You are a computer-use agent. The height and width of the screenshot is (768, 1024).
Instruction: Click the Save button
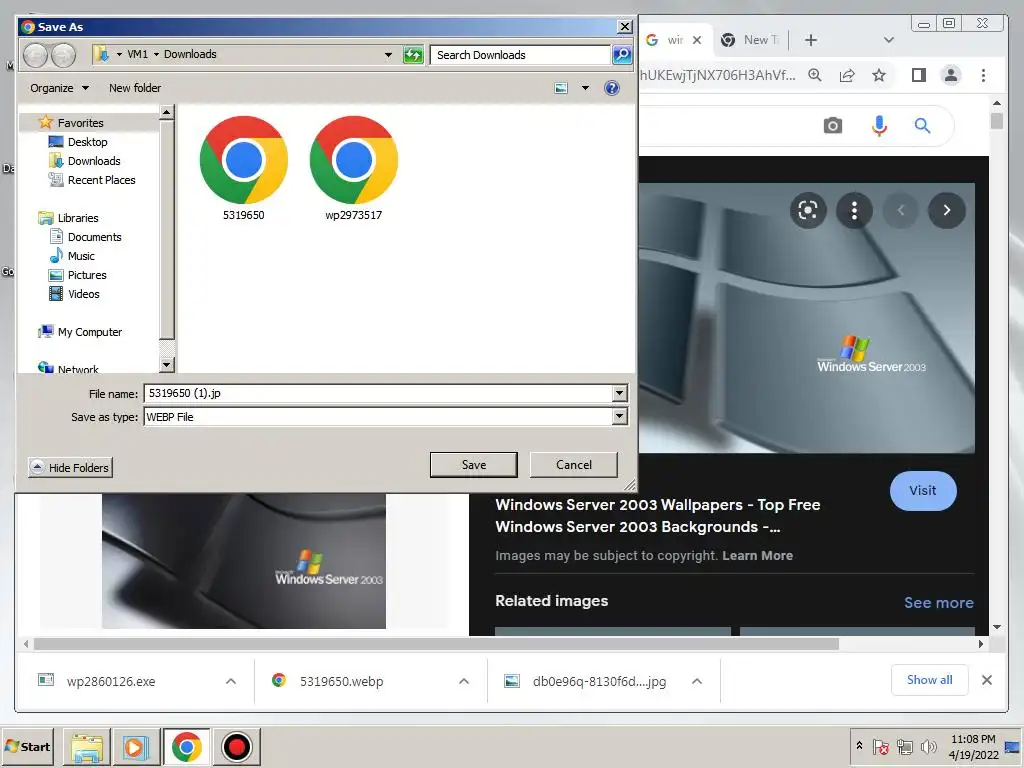click(x=473, y=464)
